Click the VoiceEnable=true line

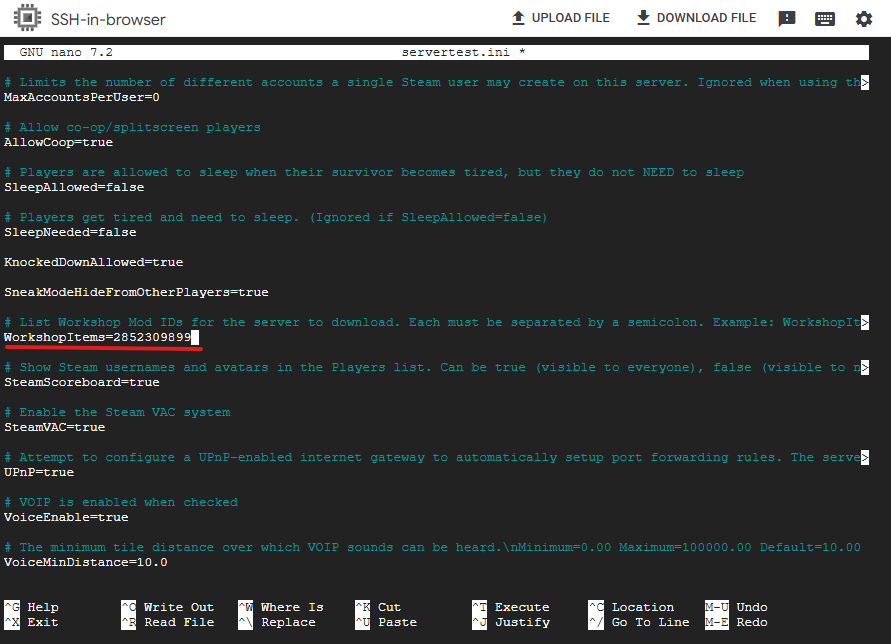tap(66, 517)
